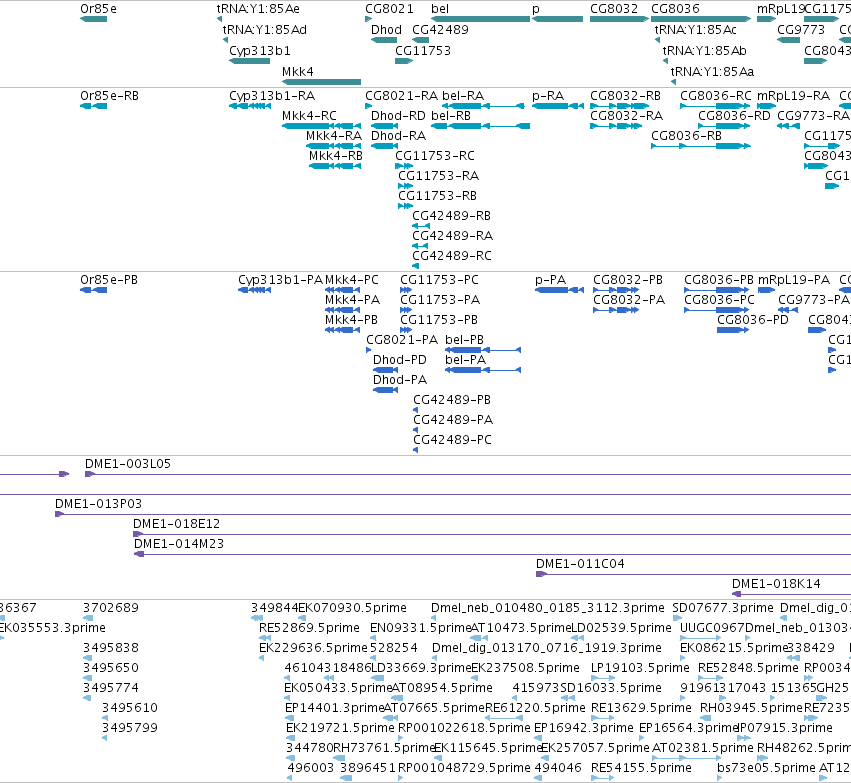Click the Or85e gene label
The width and height of the screenshot is (851, 783).
(98, 9)
